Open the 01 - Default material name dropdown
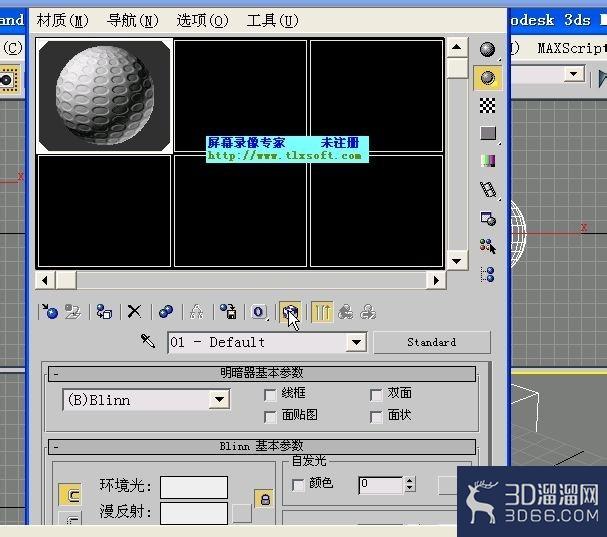The image size is (607, 537). click(356, 342)
